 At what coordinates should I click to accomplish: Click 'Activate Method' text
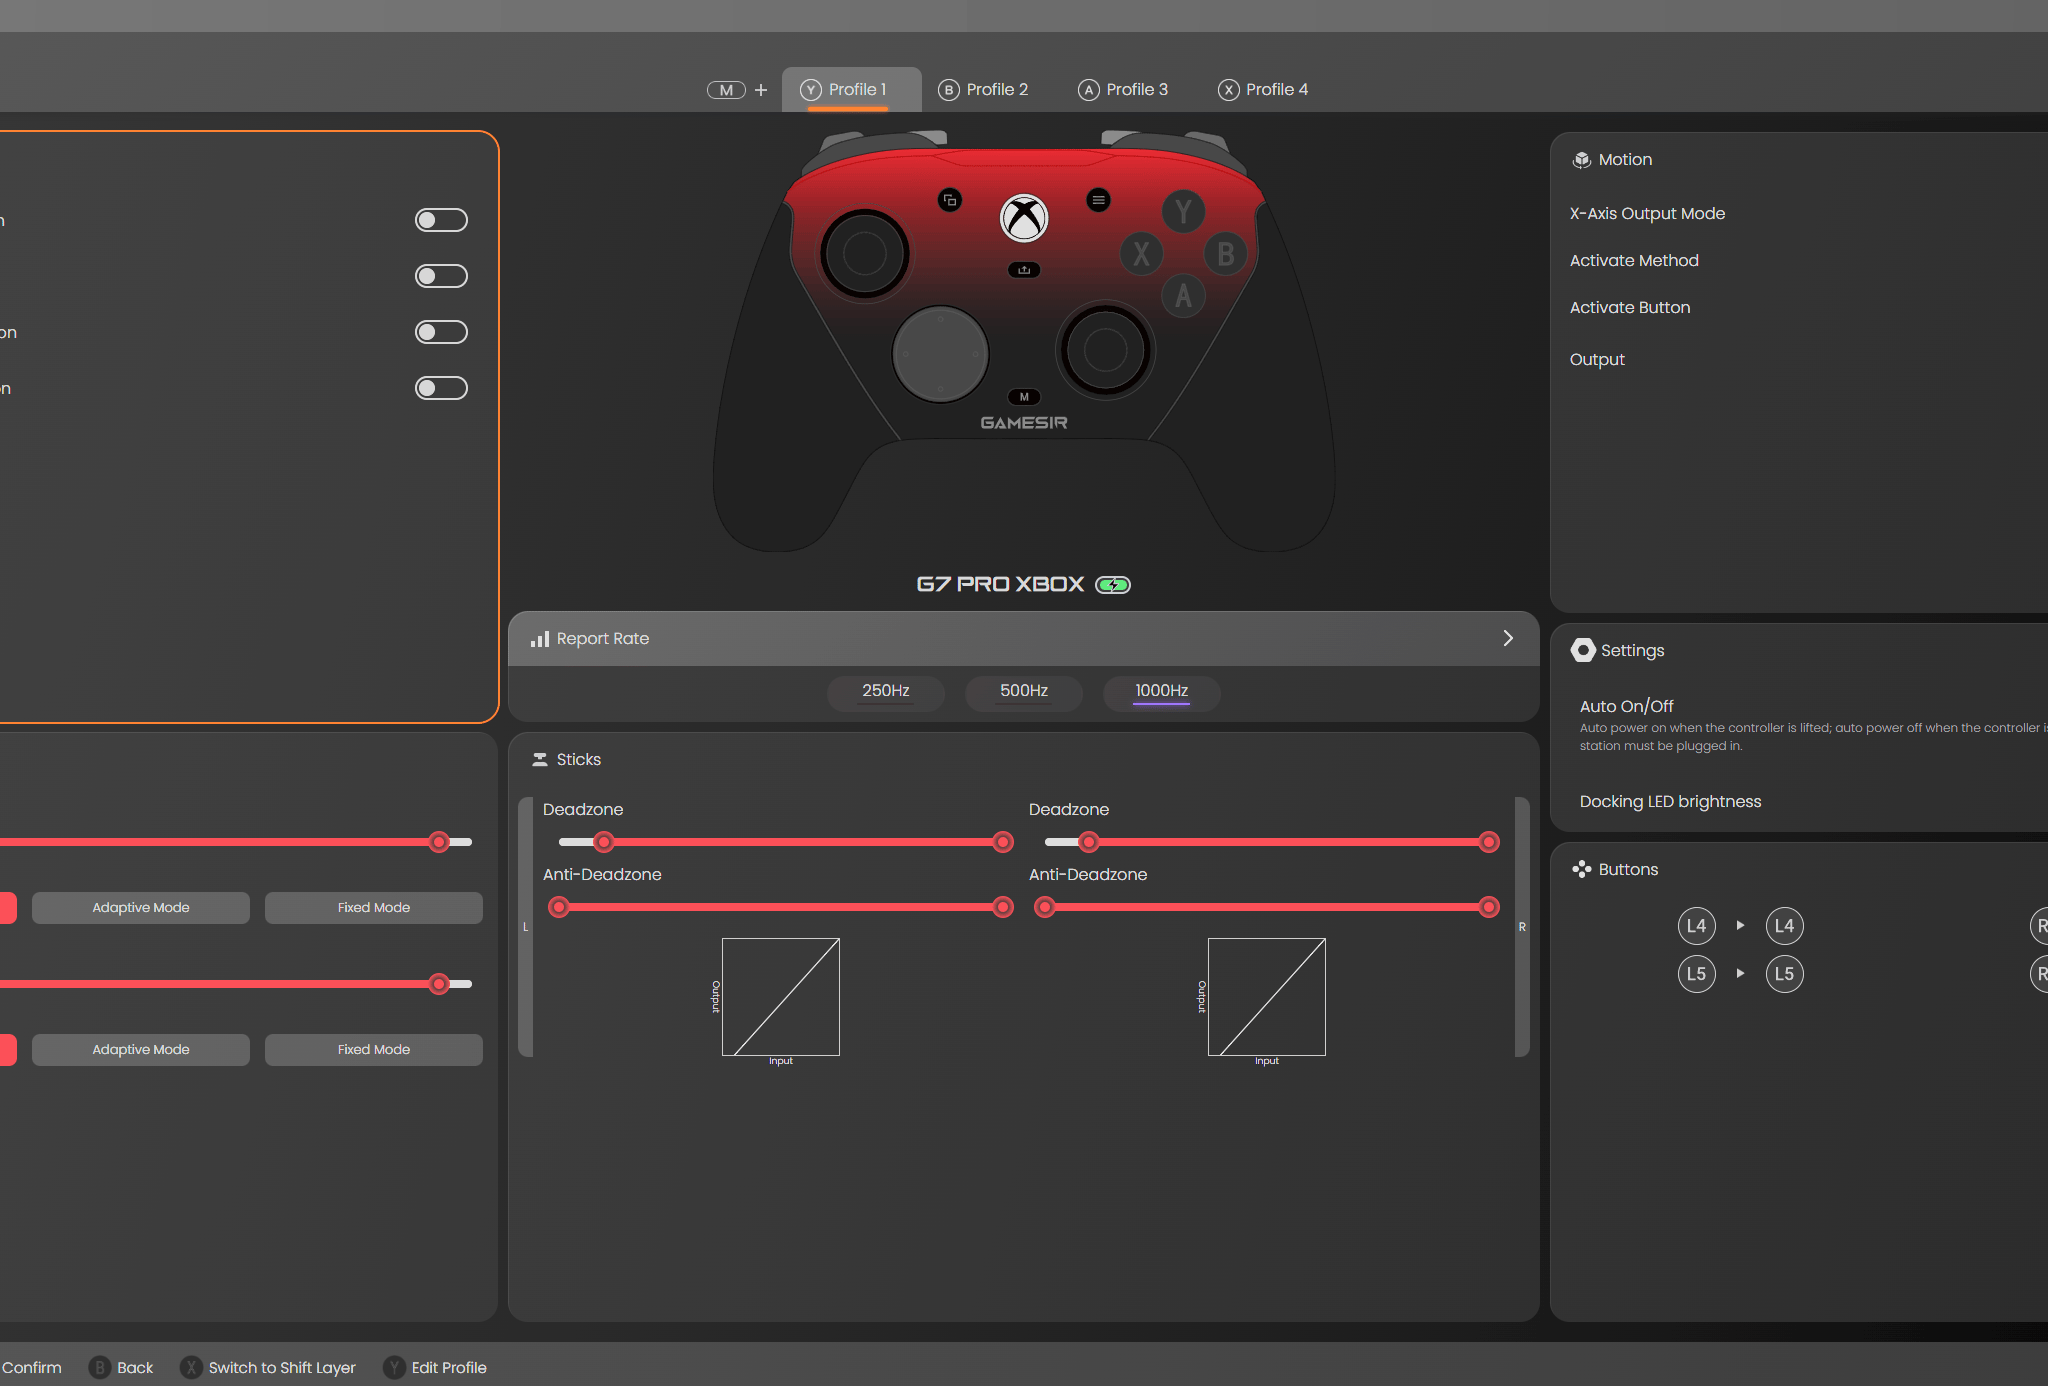(1634, 261)
